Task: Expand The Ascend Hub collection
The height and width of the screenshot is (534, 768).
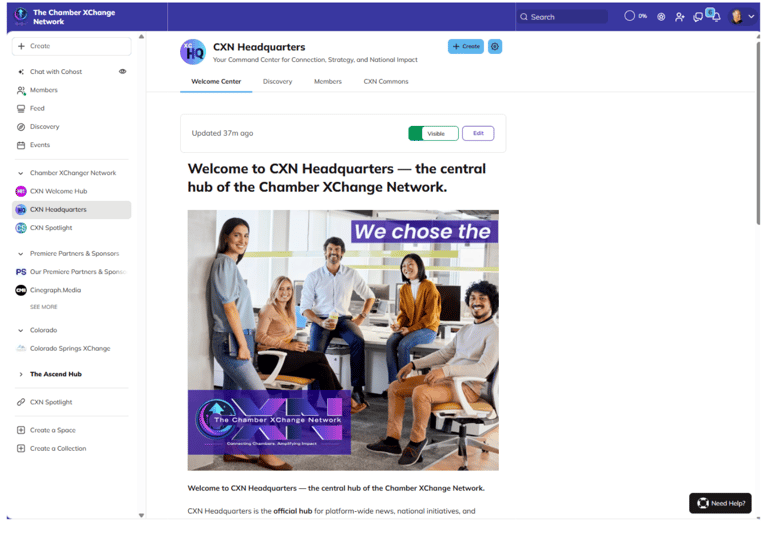Action: 21,374
